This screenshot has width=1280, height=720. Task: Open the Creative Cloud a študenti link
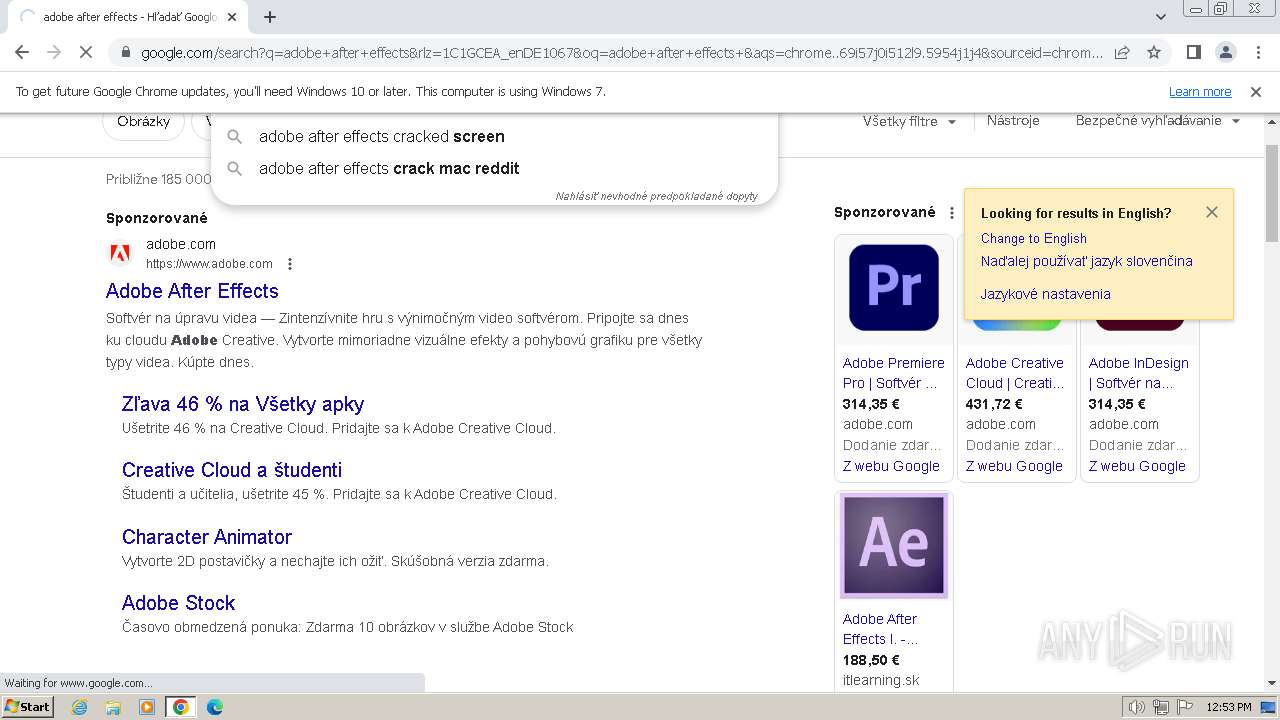[x=232, y=470]
